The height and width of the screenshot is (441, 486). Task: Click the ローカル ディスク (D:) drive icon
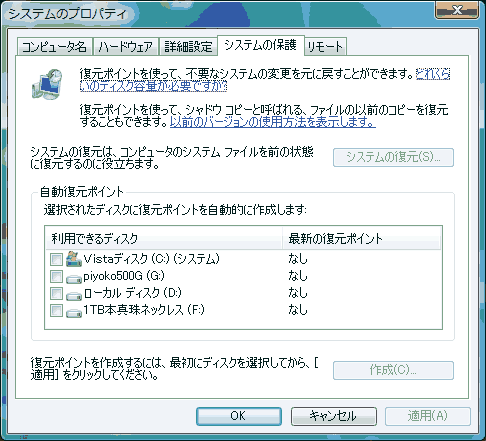[74, 295]
